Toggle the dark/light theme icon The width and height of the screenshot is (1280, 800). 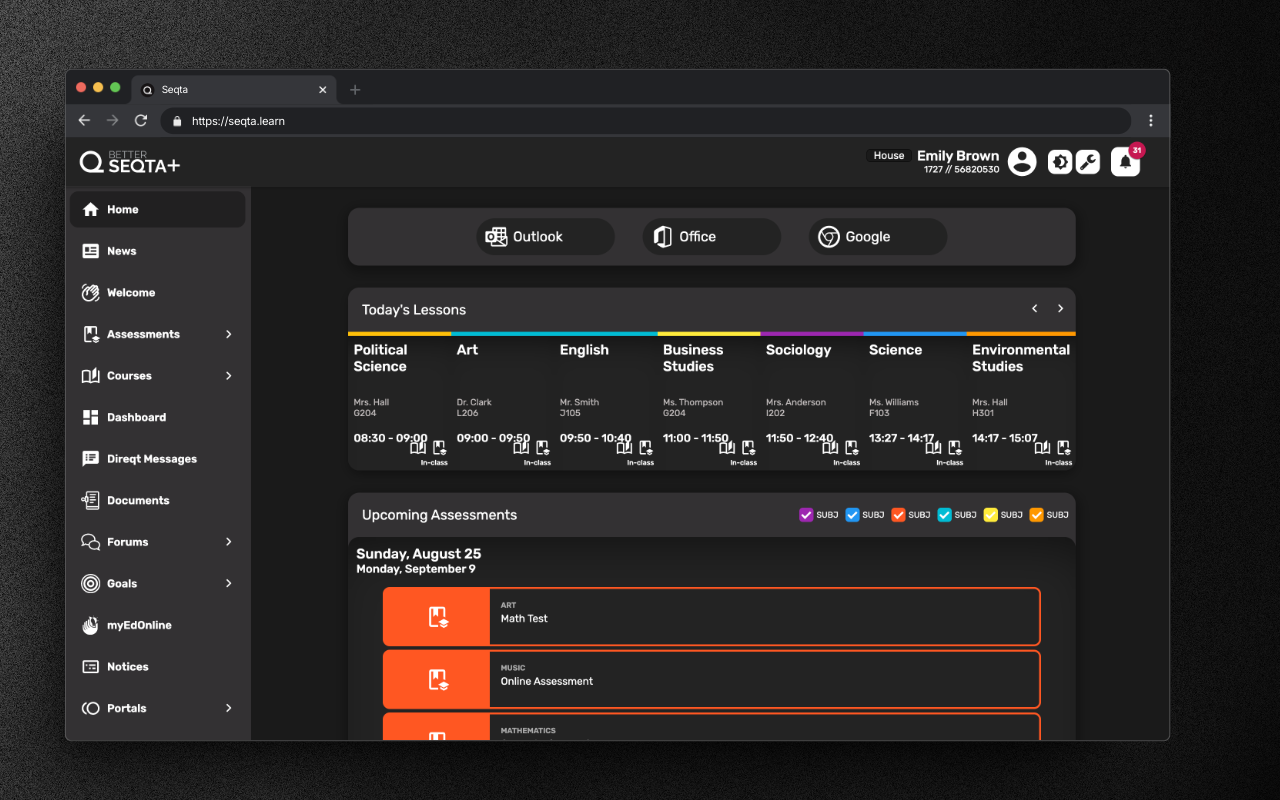point(1060,162)
